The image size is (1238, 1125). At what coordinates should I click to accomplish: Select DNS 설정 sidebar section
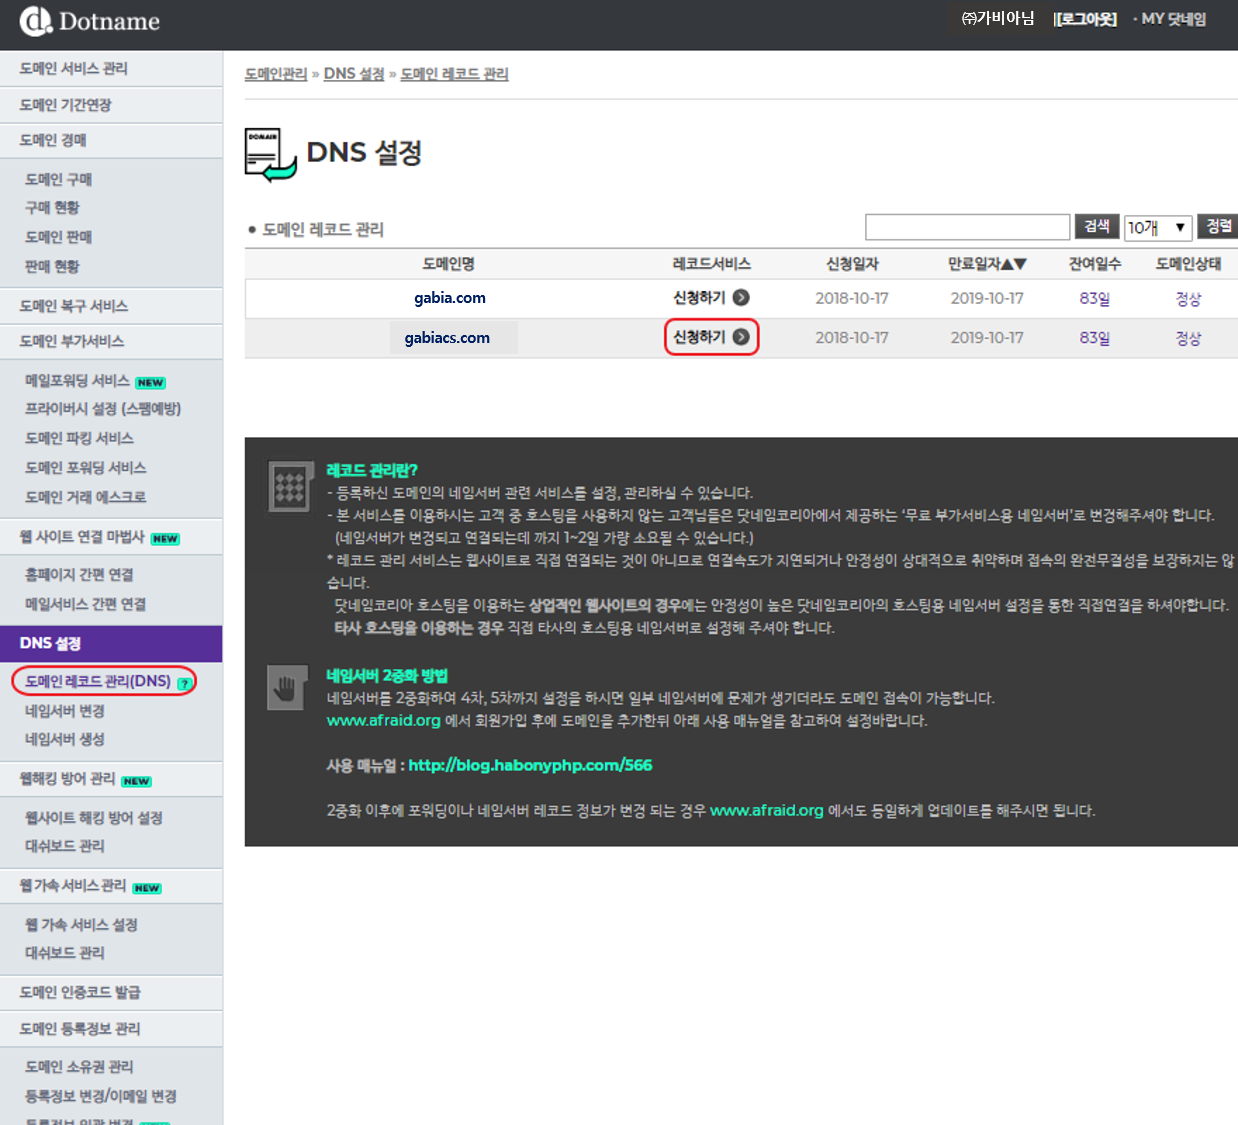111,644
